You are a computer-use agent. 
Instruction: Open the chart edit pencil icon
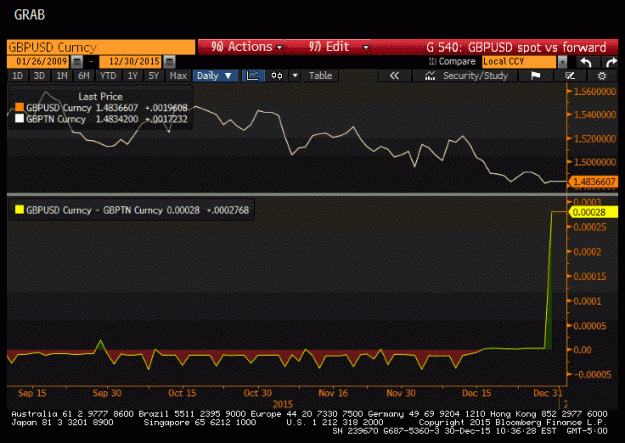(x=570, y=76)
